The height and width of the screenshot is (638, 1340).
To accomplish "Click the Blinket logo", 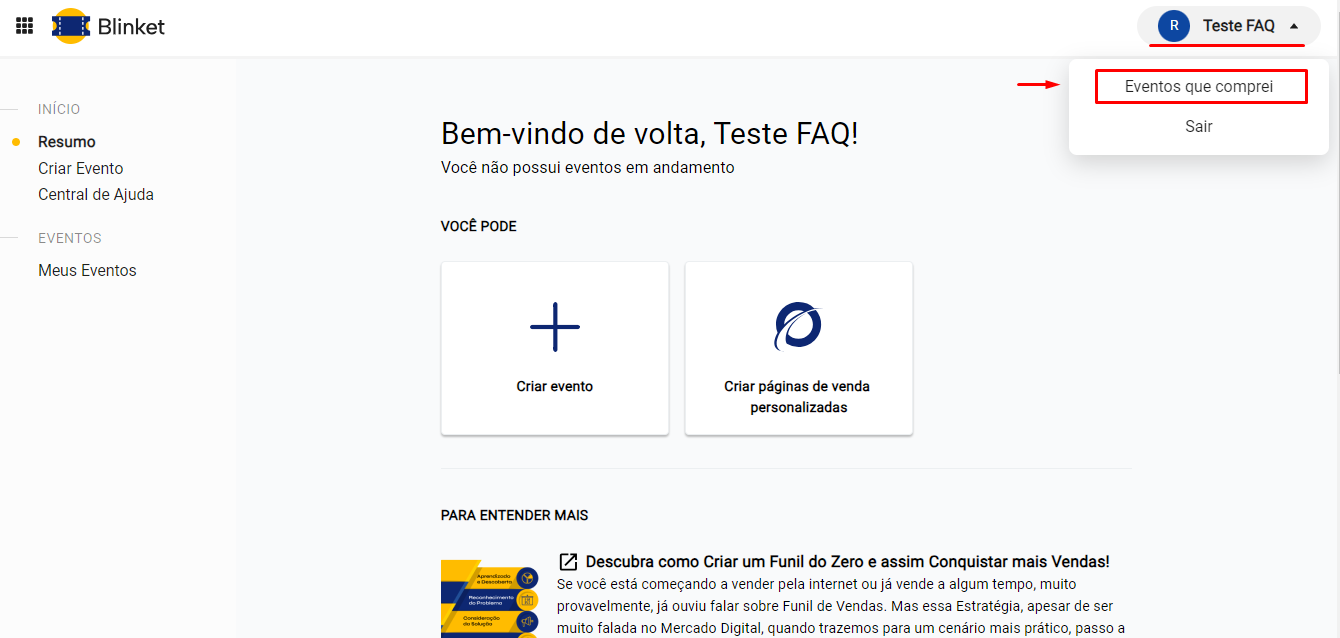I will (71, 26).
